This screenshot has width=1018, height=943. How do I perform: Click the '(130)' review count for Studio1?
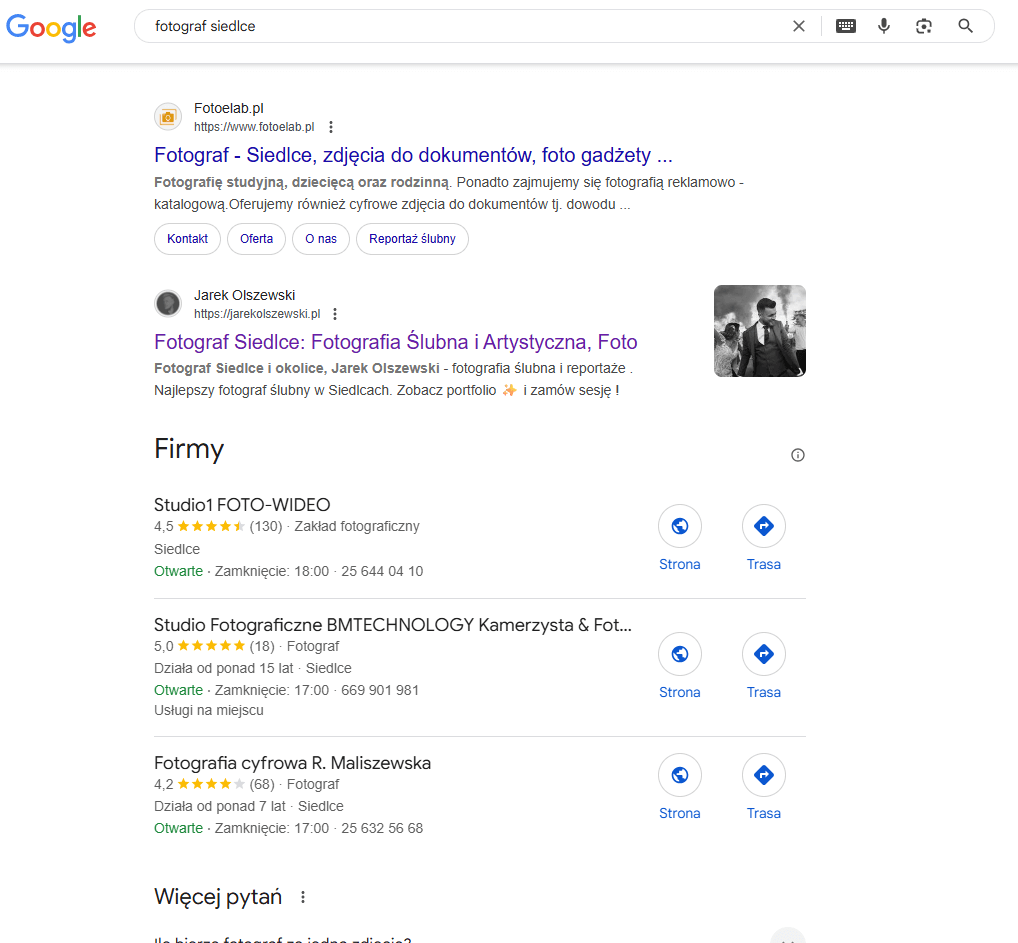[x=266, y=527]
